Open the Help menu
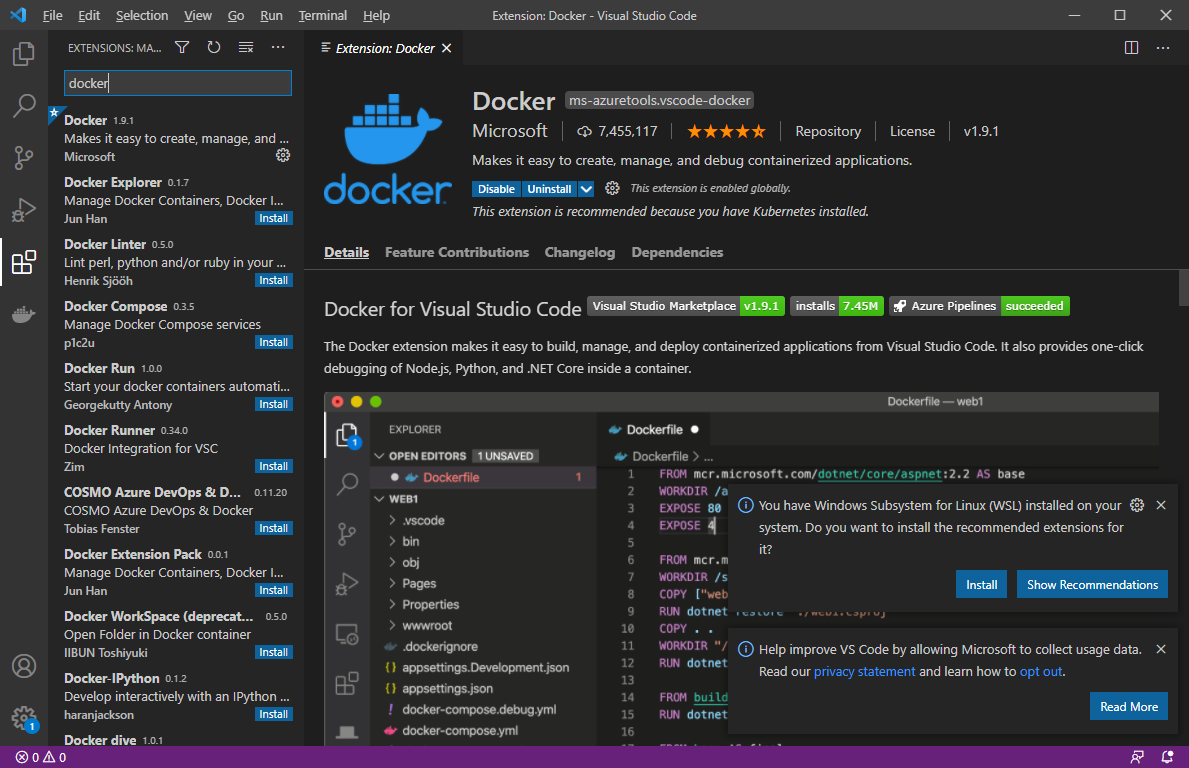 tap(376, 15)
